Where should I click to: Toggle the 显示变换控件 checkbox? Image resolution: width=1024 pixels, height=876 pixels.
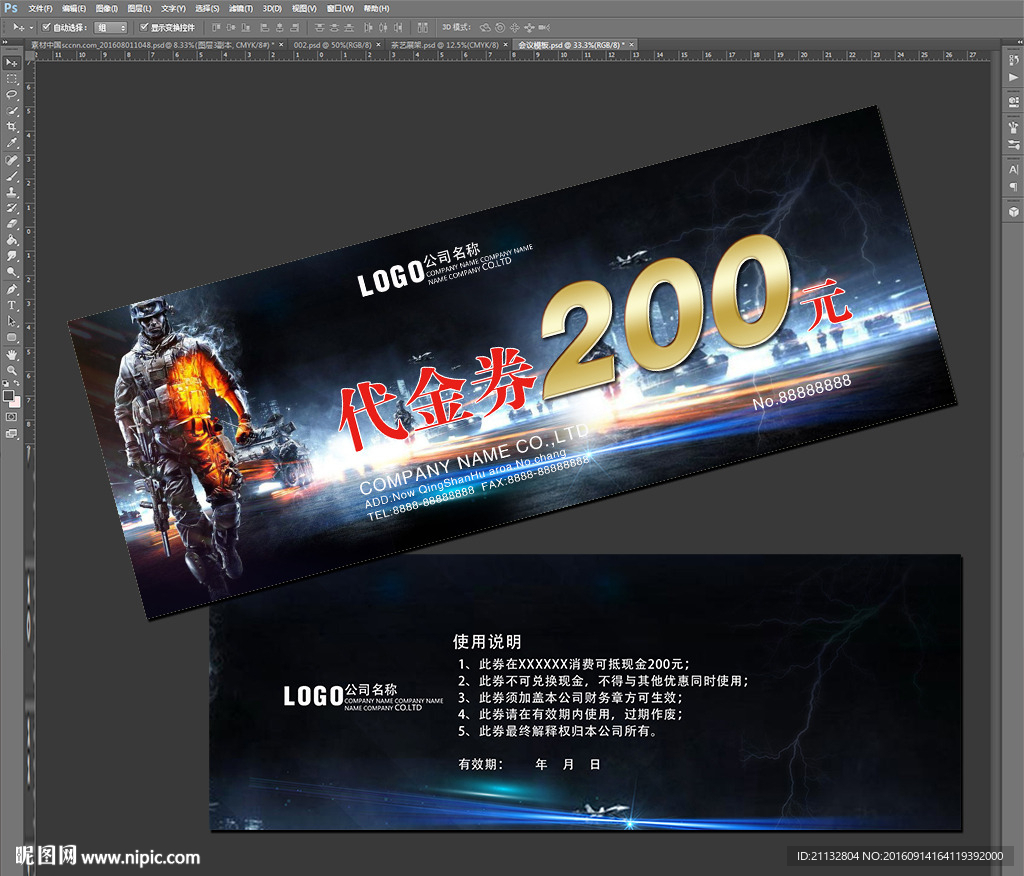pos(144,27)
